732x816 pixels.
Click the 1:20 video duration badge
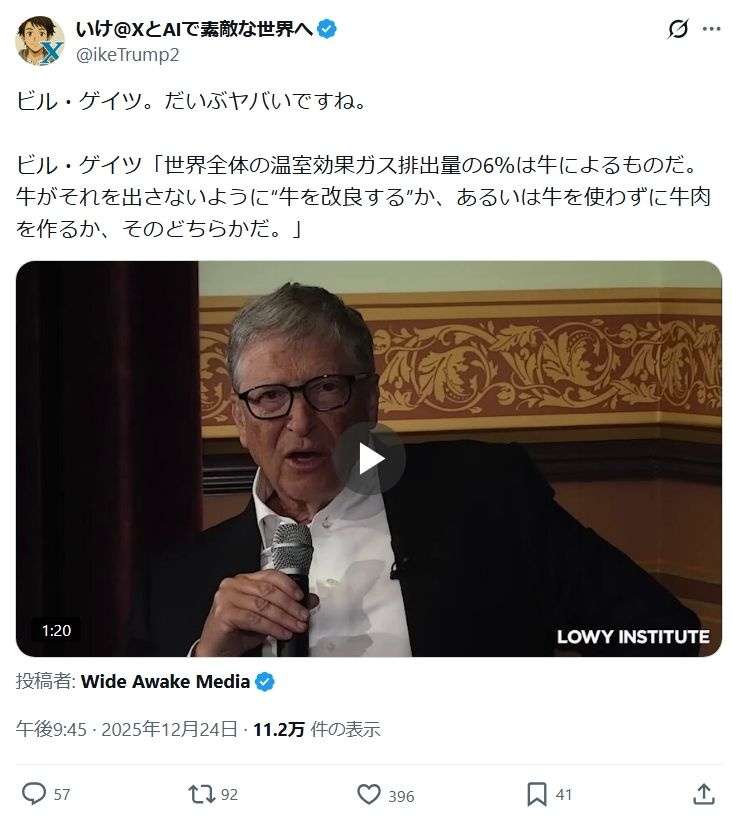pyautogui.click(x=56, y=630)
